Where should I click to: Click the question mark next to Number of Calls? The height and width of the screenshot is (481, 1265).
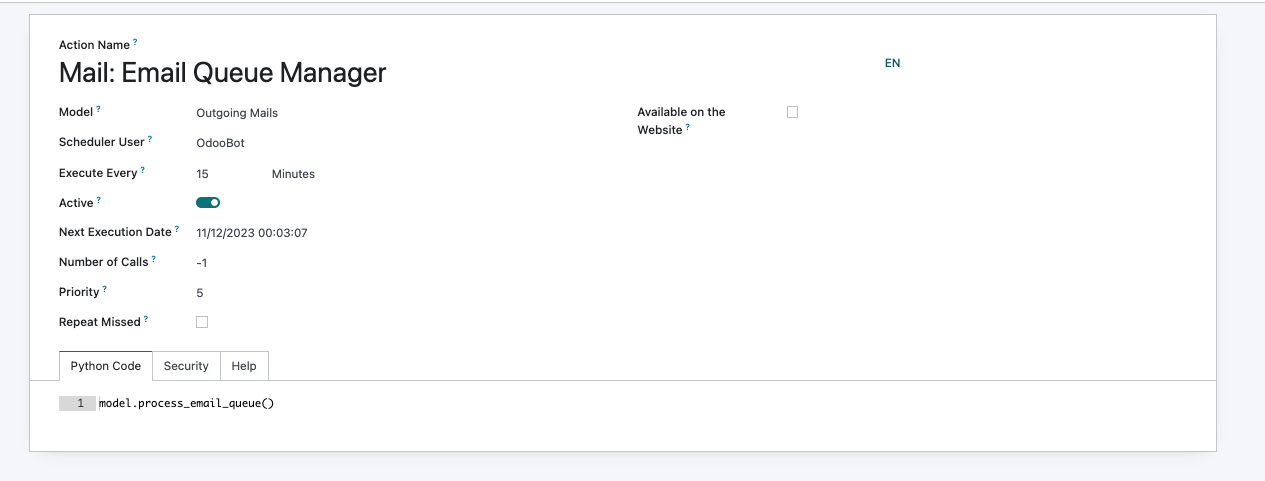pyautogui.click(x=154, y=259)
